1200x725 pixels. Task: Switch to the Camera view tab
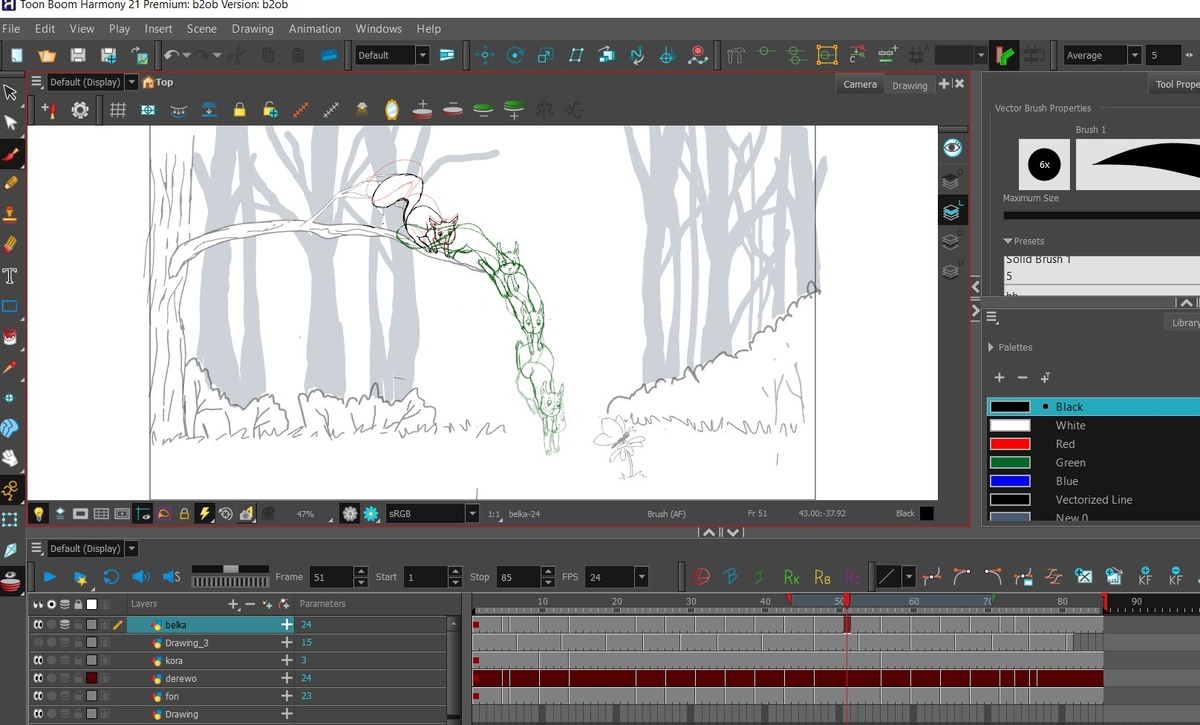[x=860, y=85]
